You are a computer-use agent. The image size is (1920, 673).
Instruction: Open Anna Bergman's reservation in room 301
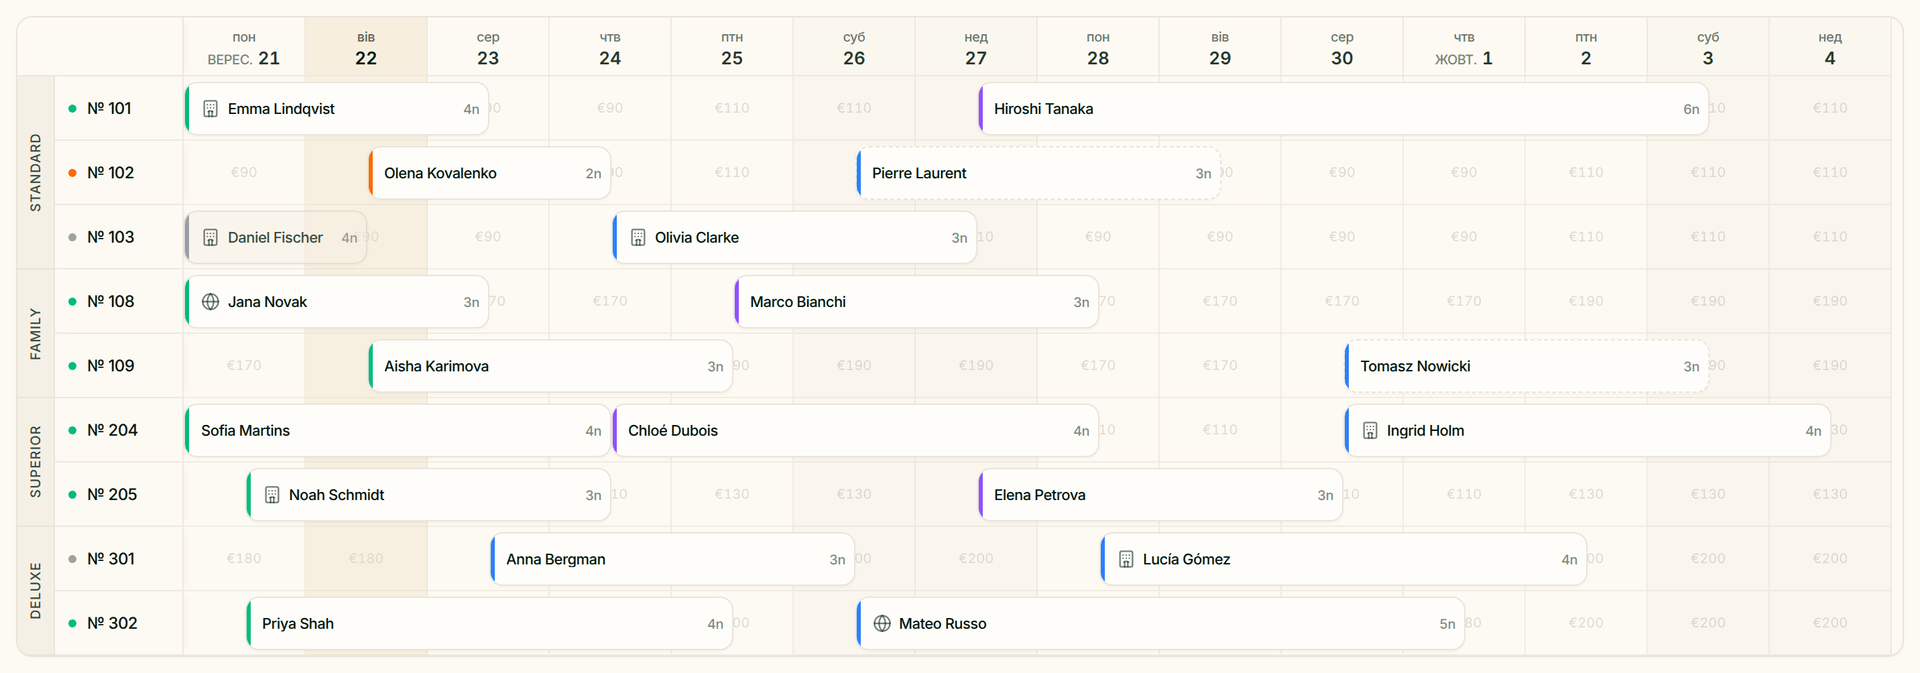(672, 559)
